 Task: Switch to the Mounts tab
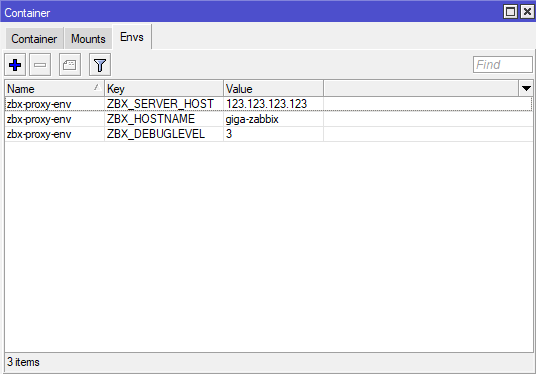(88, 39)
